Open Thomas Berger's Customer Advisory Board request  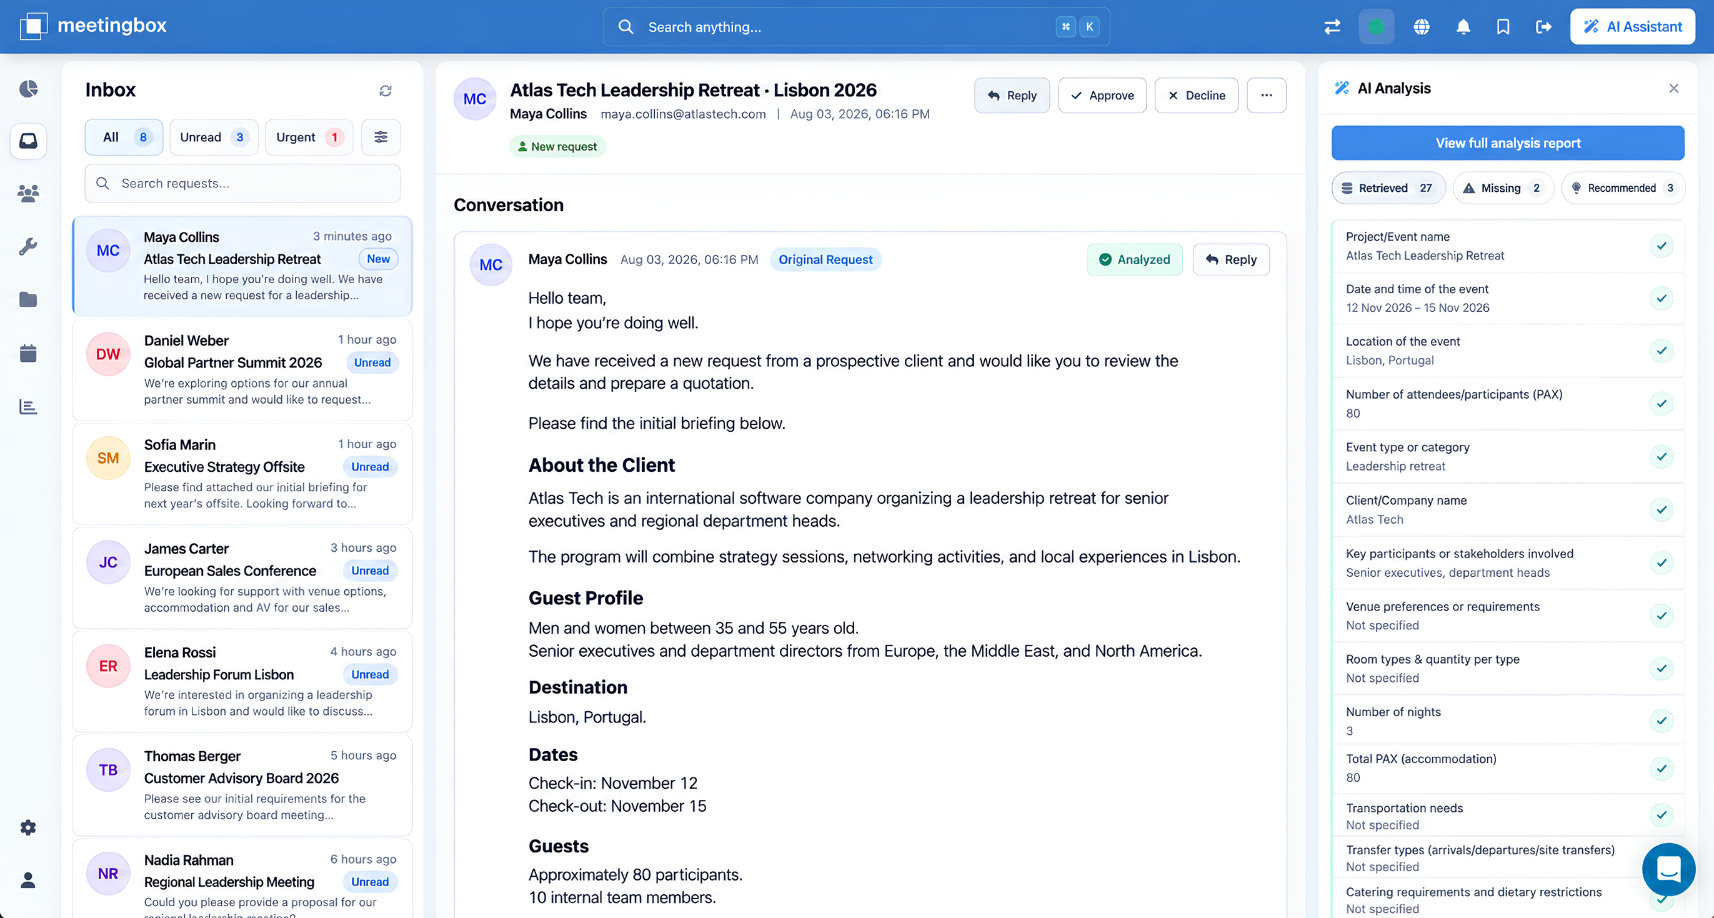242,785
